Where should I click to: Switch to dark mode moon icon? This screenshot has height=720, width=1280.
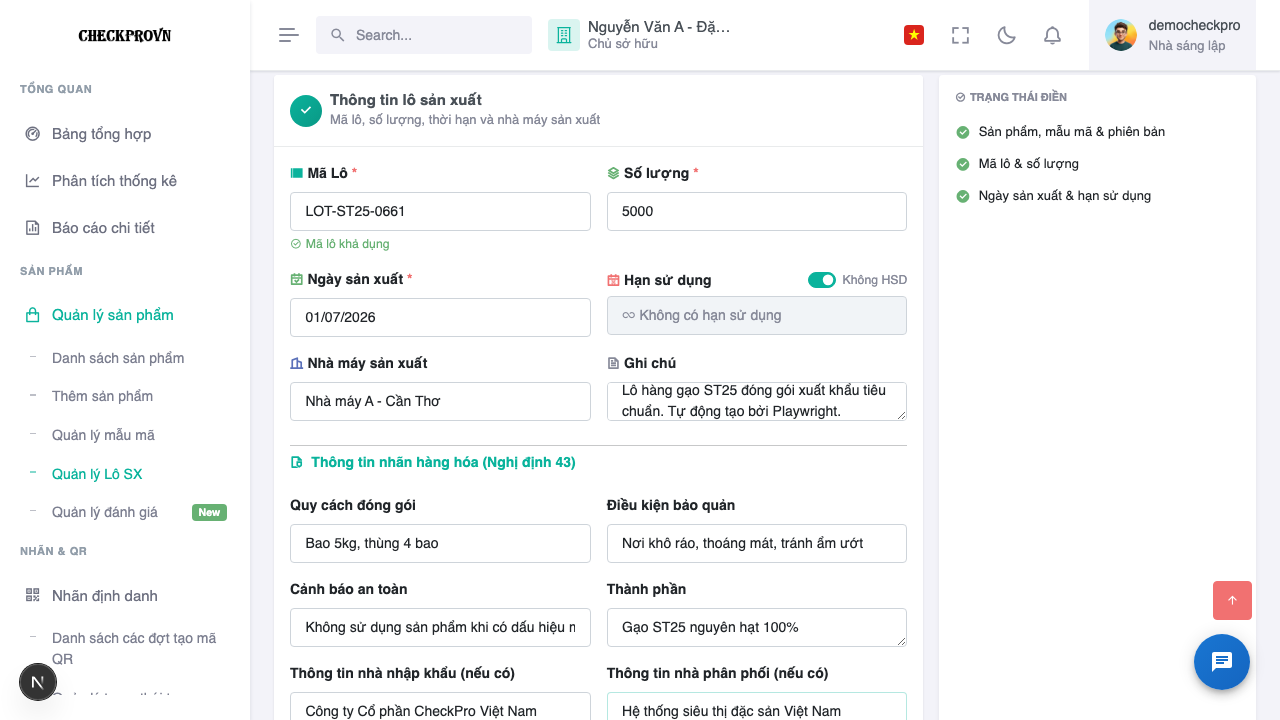coord(1007,35)
